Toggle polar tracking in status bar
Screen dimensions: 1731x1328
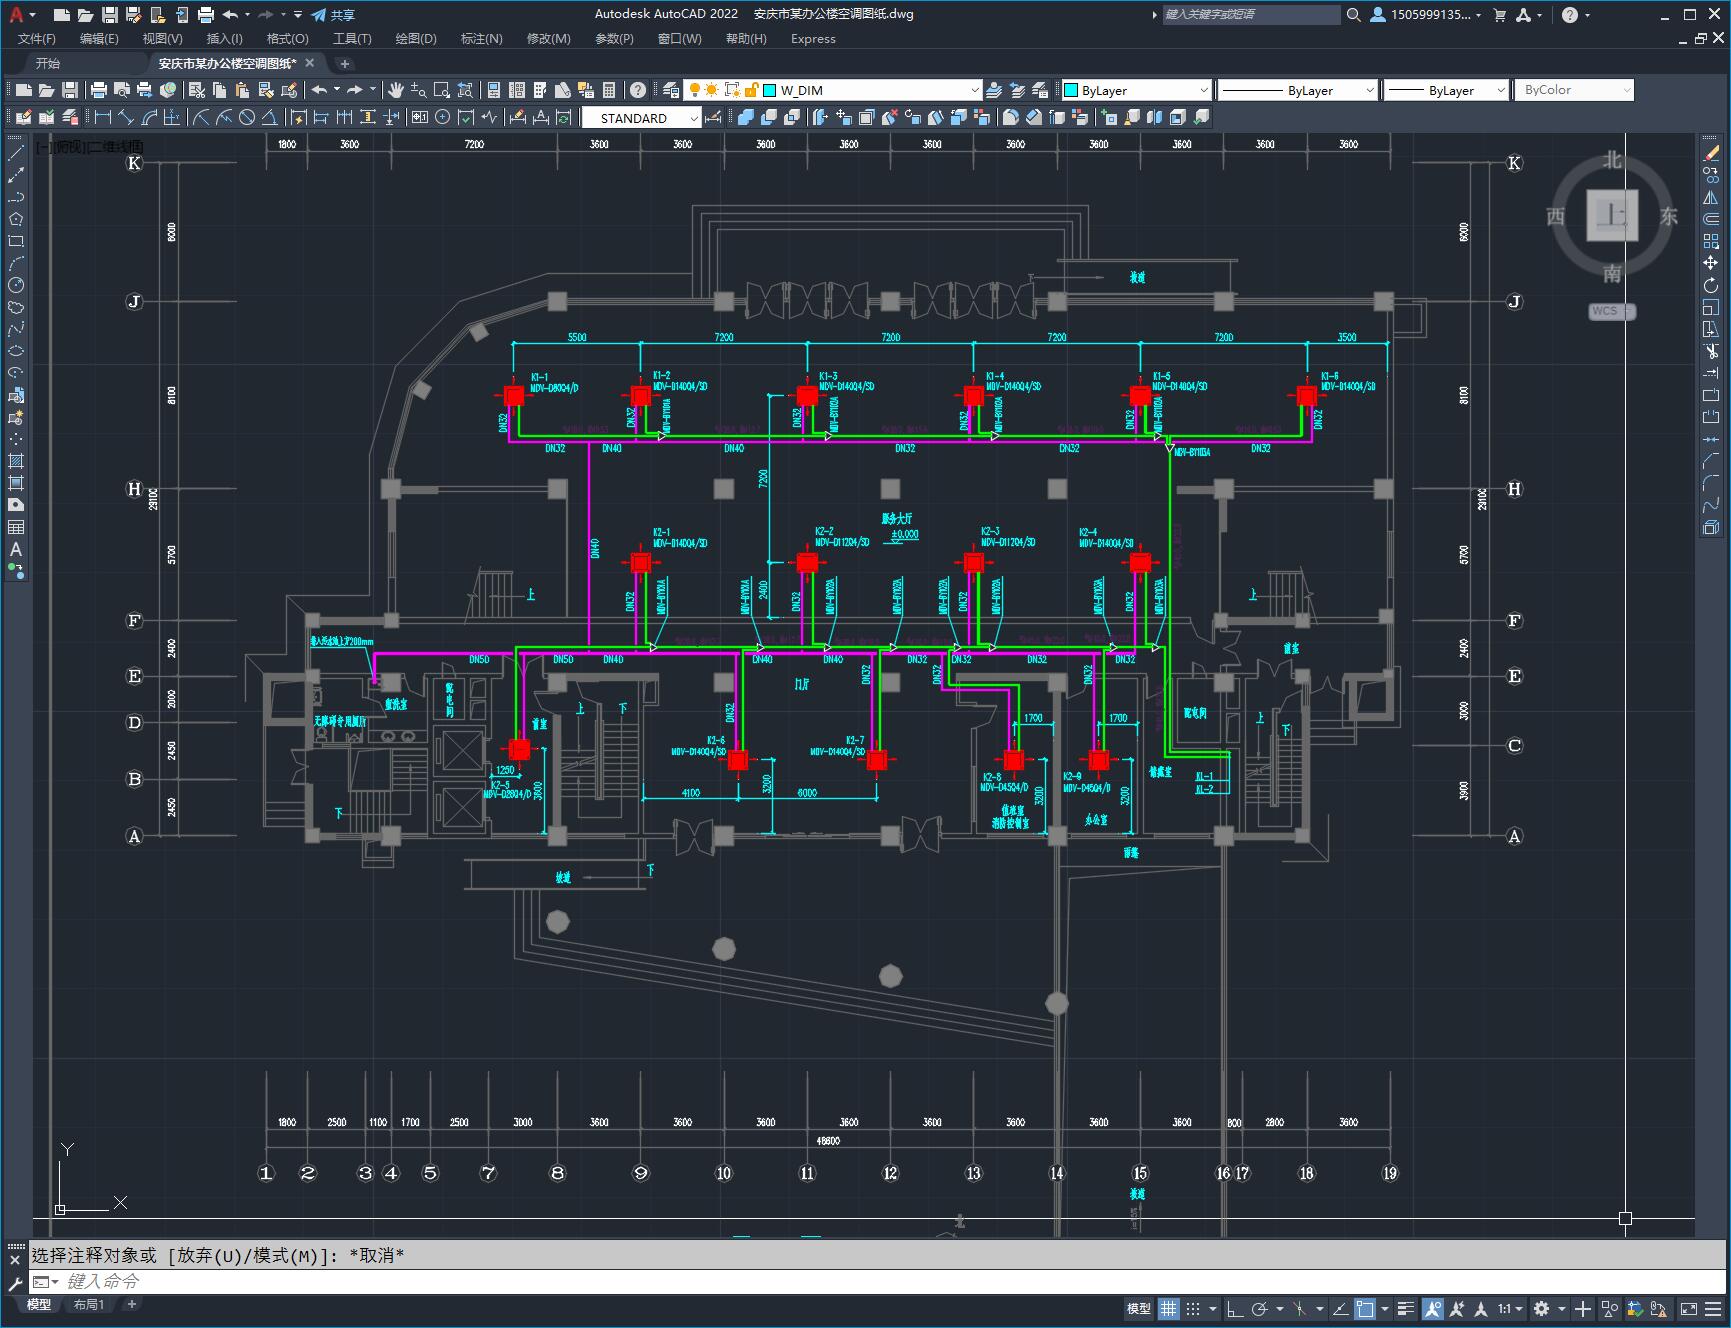(1260, 1308)
